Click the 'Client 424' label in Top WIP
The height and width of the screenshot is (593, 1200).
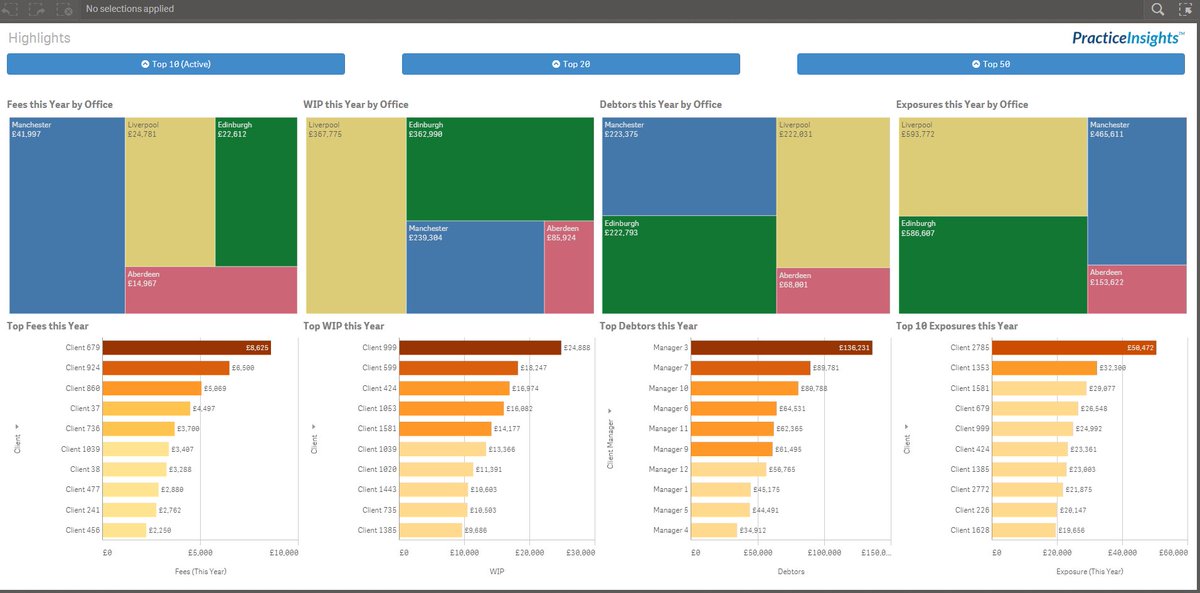(x=380, y=388)
